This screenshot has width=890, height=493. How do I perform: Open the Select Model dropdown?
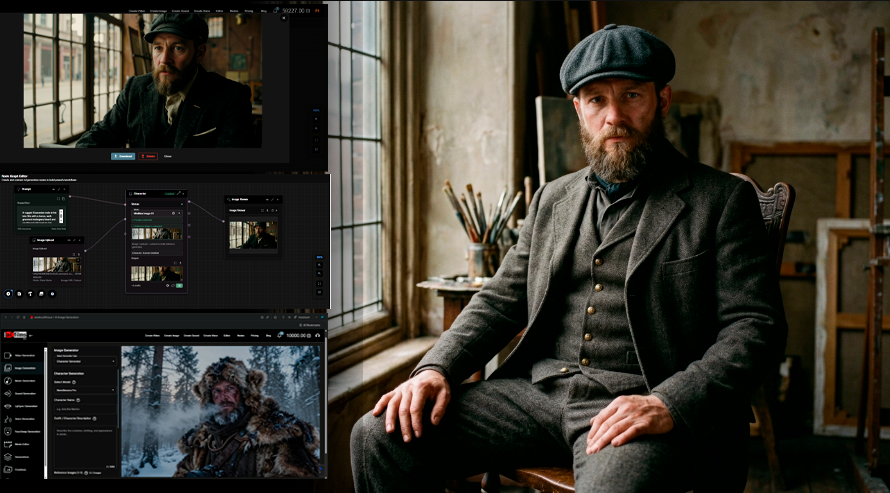coord(85,390)
